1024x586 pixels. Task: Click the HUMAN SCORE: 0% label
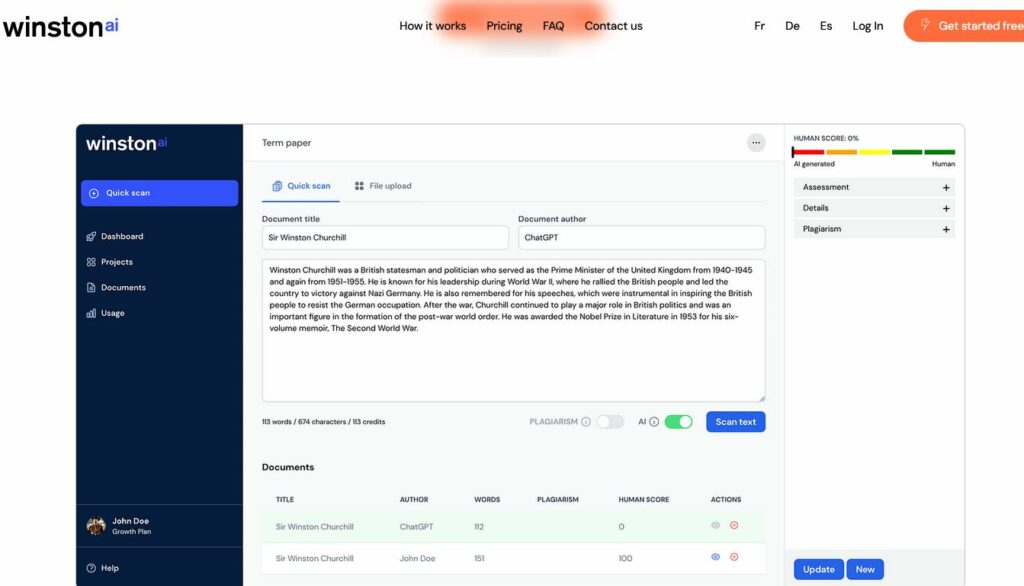[x=826, y=138]
